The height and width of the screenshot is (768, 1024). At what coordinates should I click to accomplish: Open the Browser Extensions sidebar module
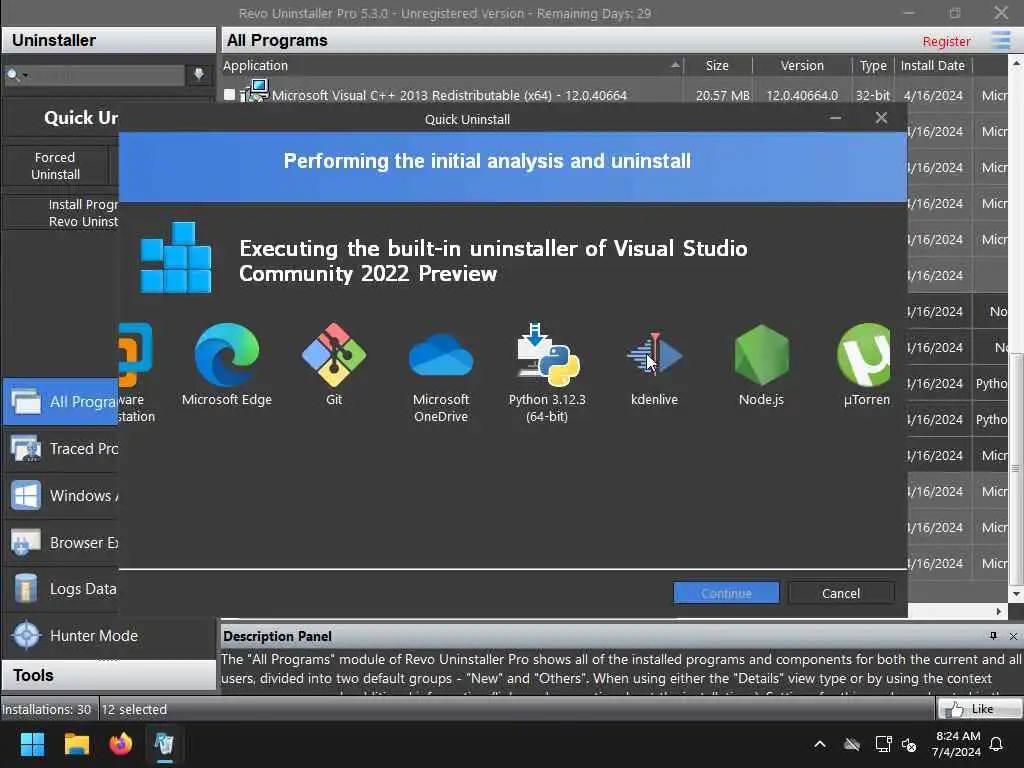[x=61, y=543]
